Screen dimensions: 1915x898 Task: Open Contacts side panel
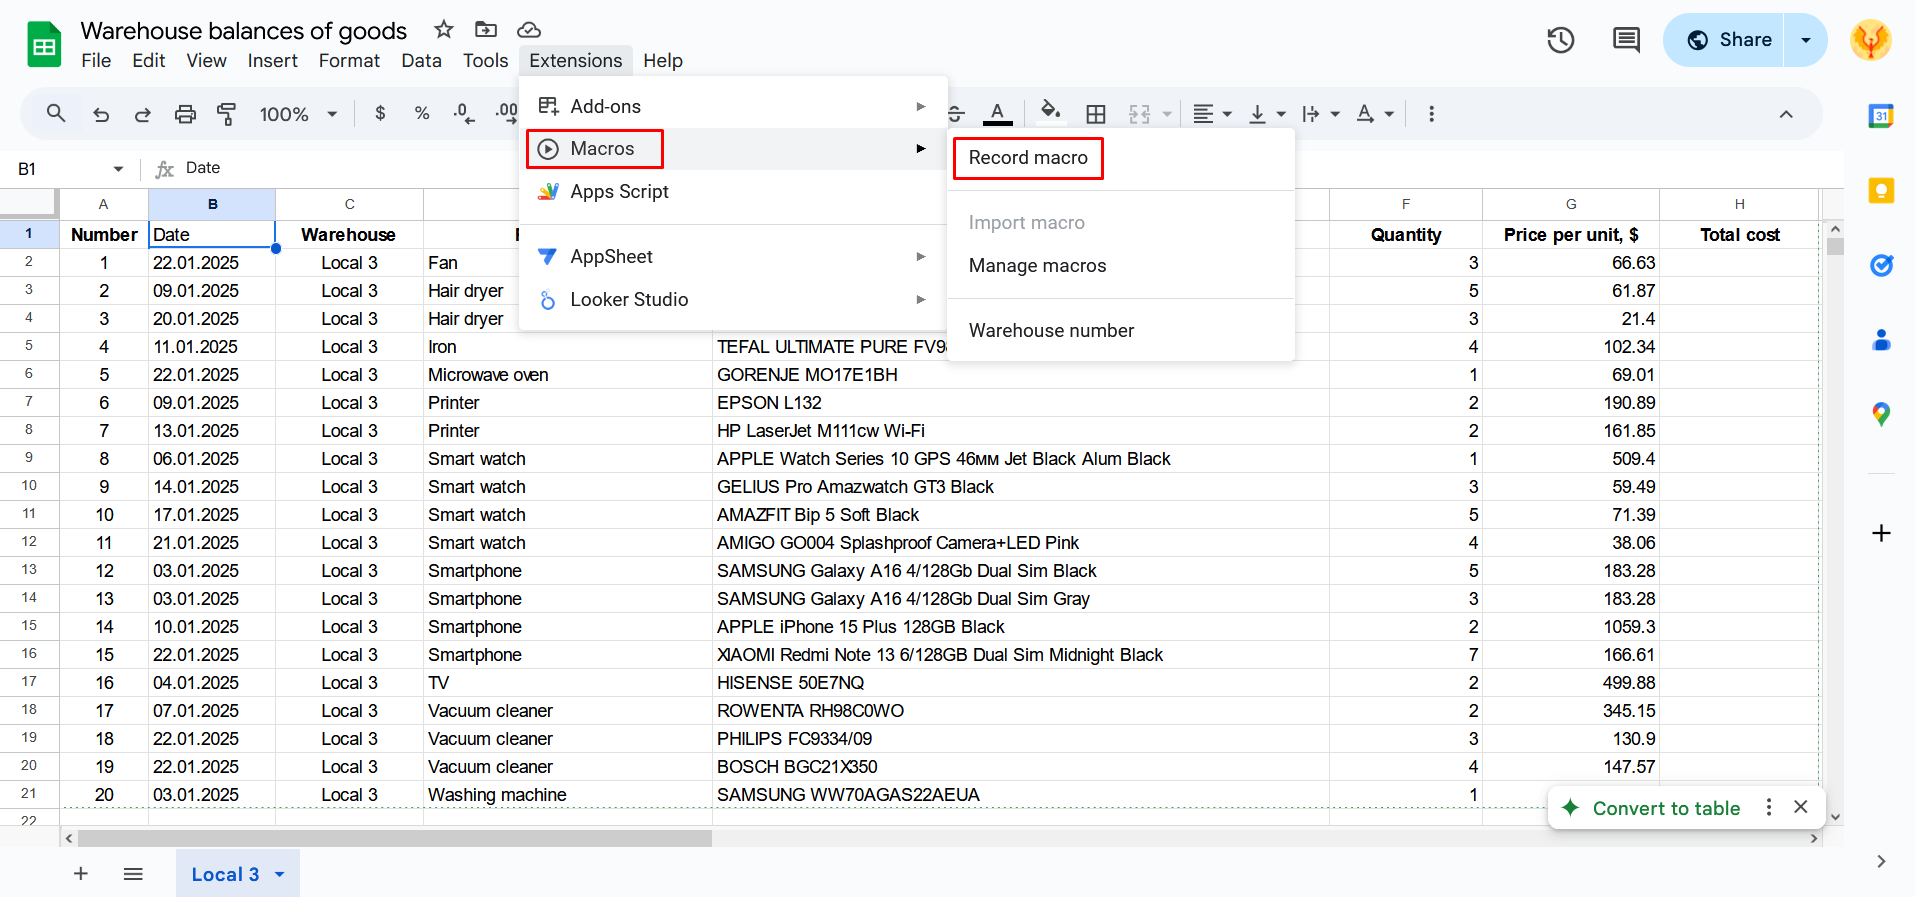1881,340
